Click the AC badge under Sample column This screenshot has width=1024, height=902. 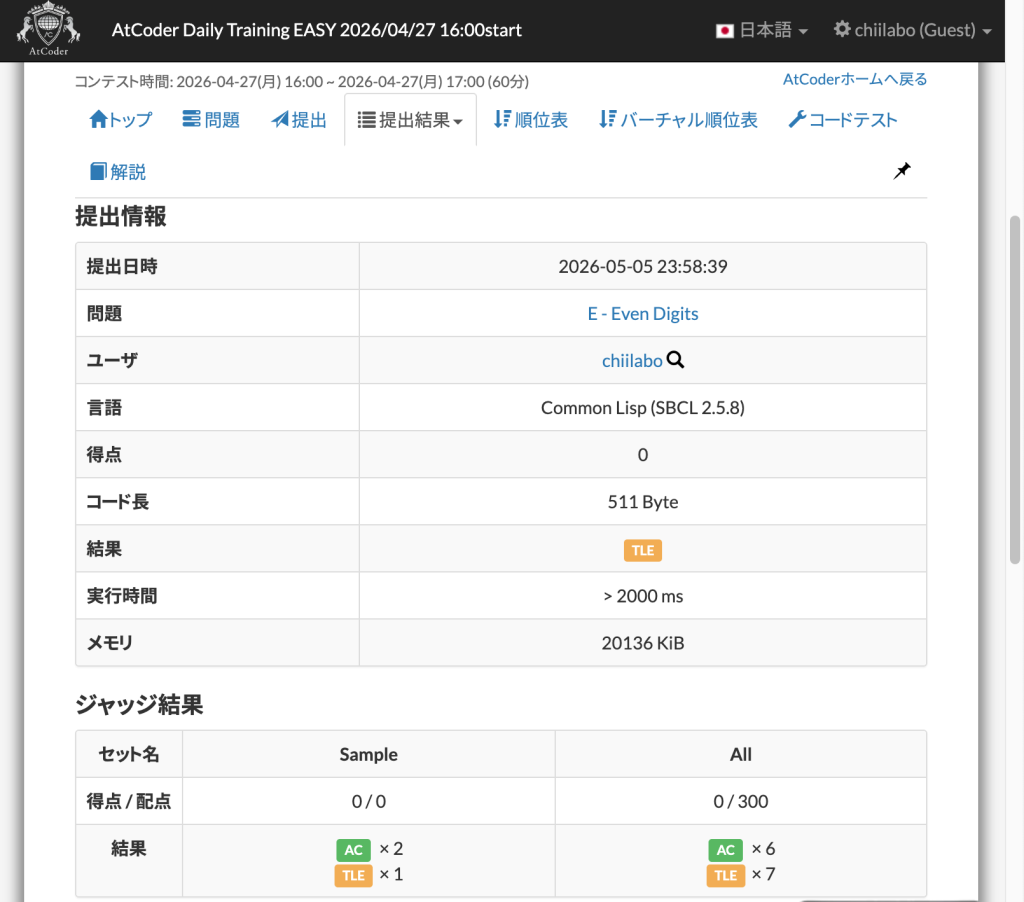353,850
